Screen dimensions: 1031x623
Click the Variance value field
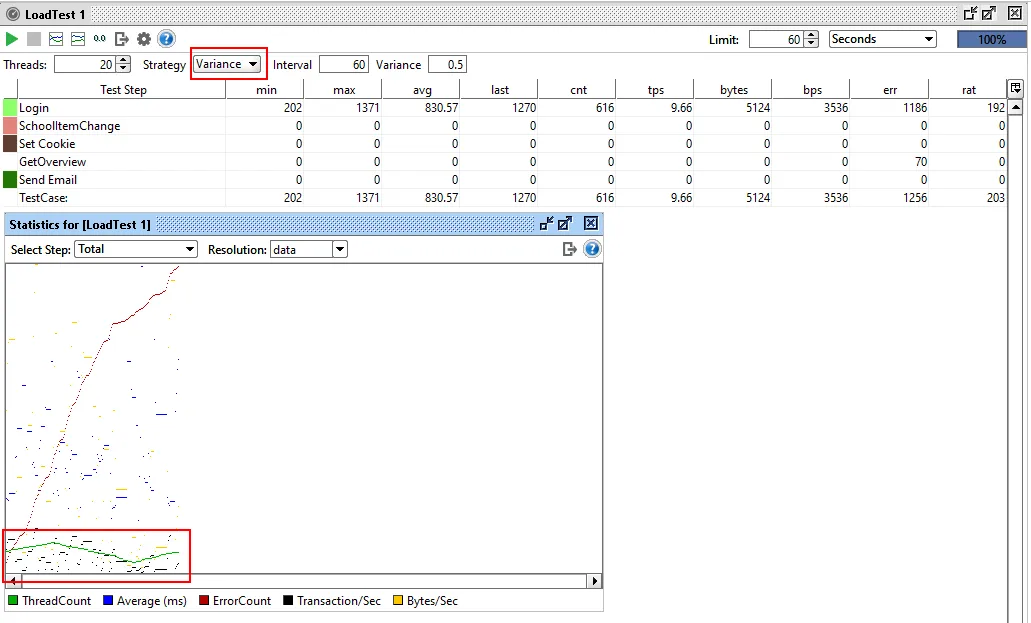pyautogui.click(x=447, y=64)
